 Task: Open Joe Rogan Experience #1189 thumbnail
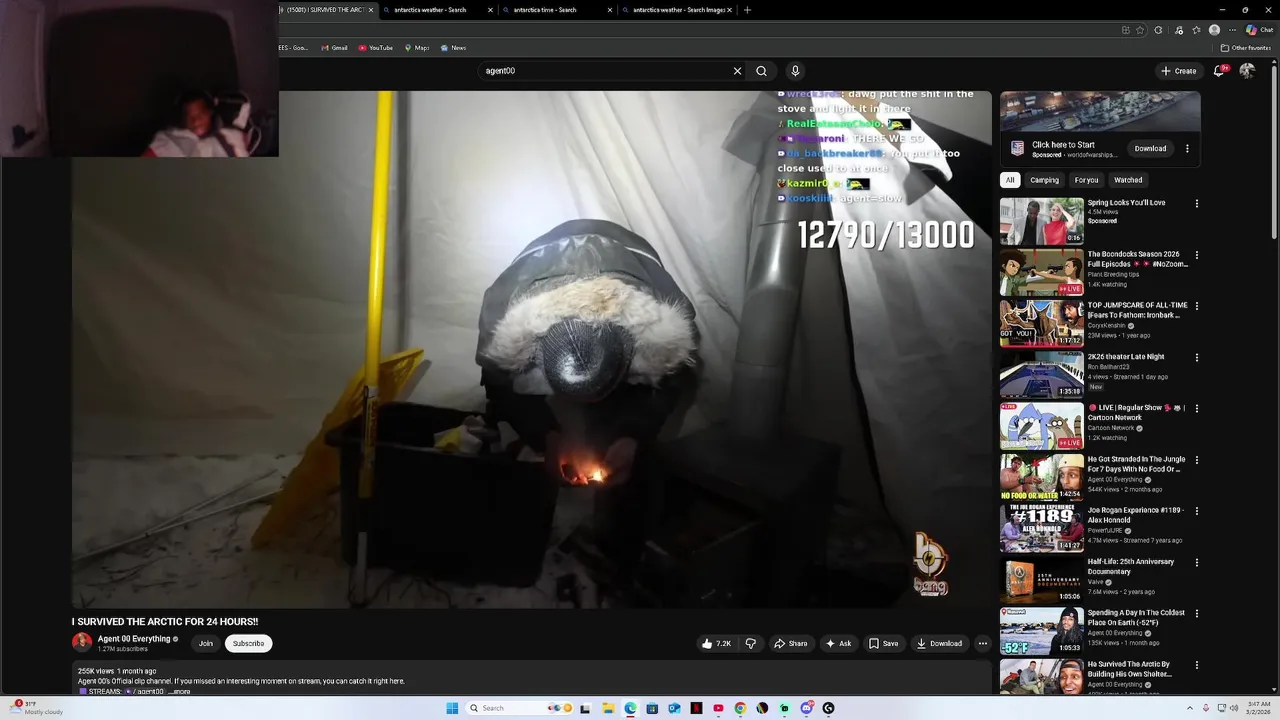(1041, 528)
